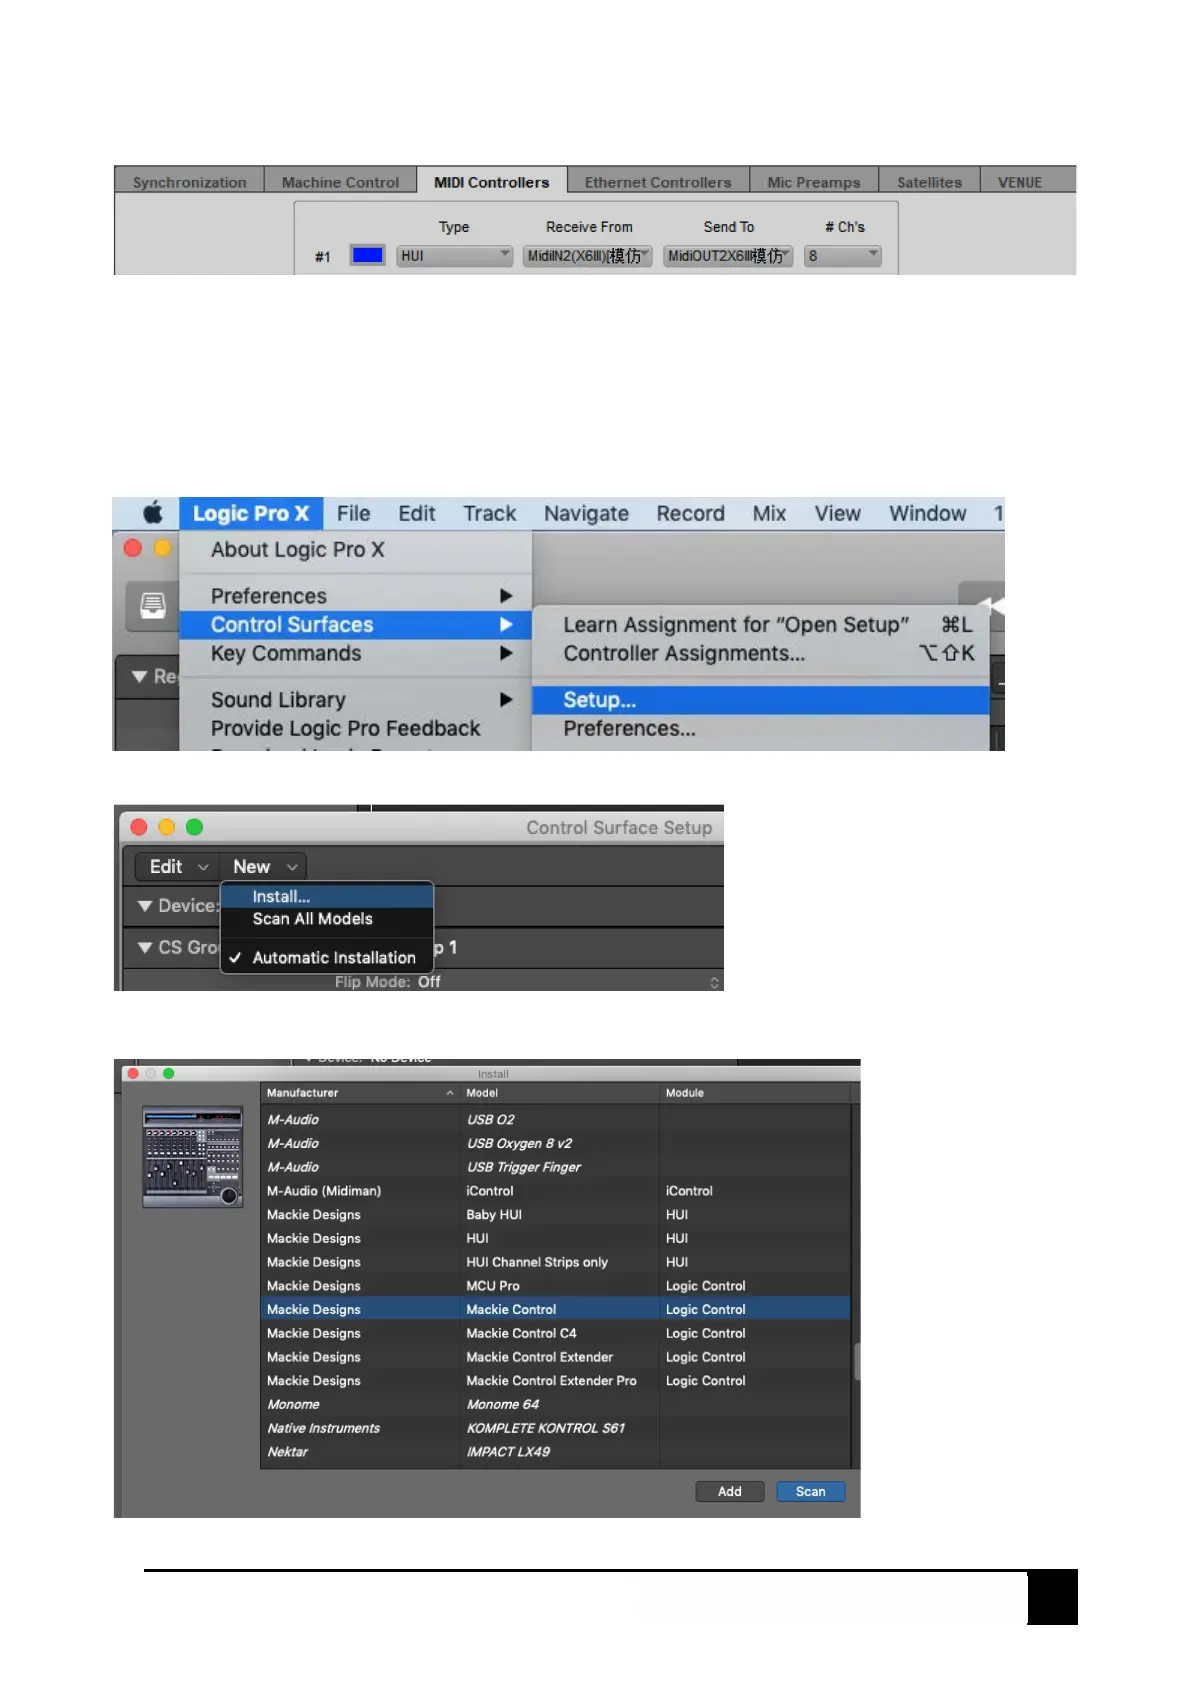Open the Send To MidiOUT2 dropdown
This screenshot has width=1190, height=1684.
(x=728, y=256)
